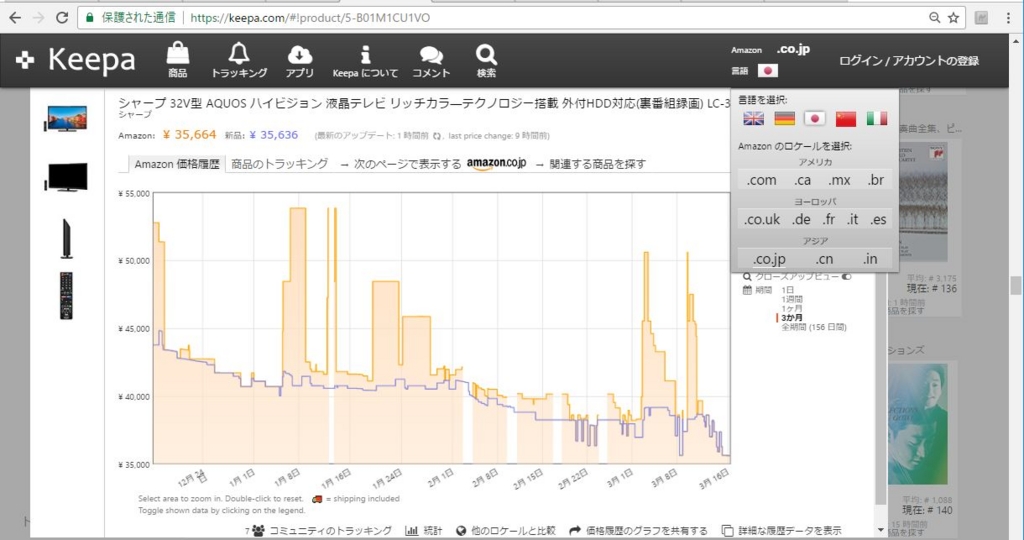Image resolution: width=1024 pixels, height=540 pixels.
Task: Open コミュニティのトラッキング
Action: (320, 531)
